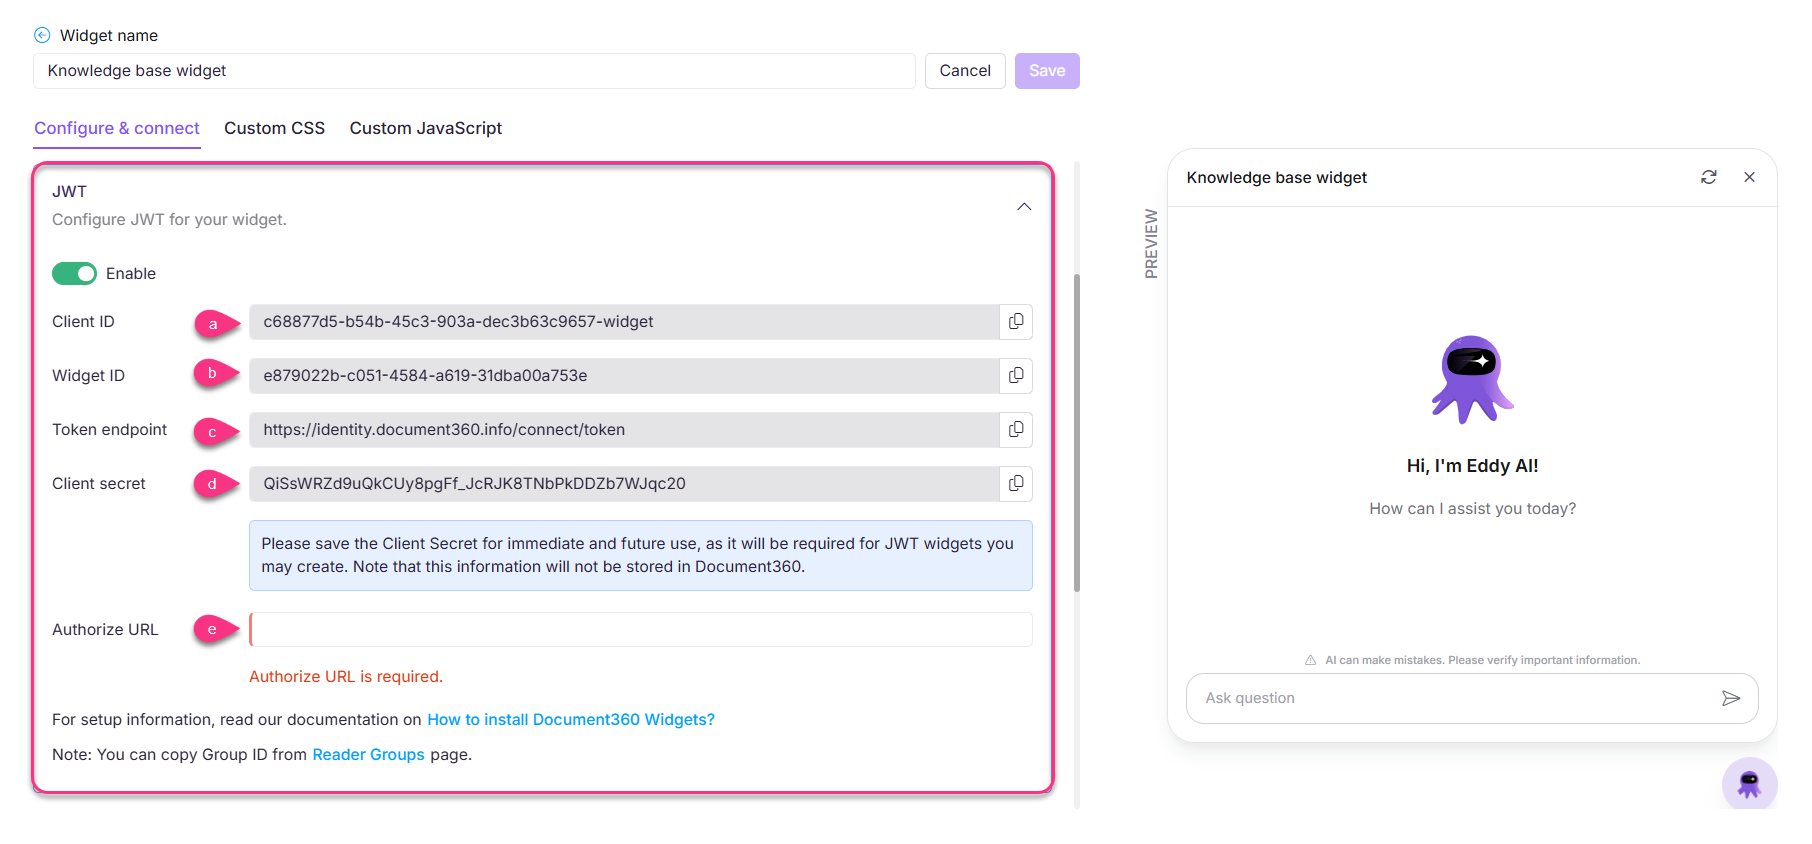The width and height of the screenshot is (1812, 844).
Task: Click the Client secret value field
Action: pyautogui.click(x=624, y=484)
